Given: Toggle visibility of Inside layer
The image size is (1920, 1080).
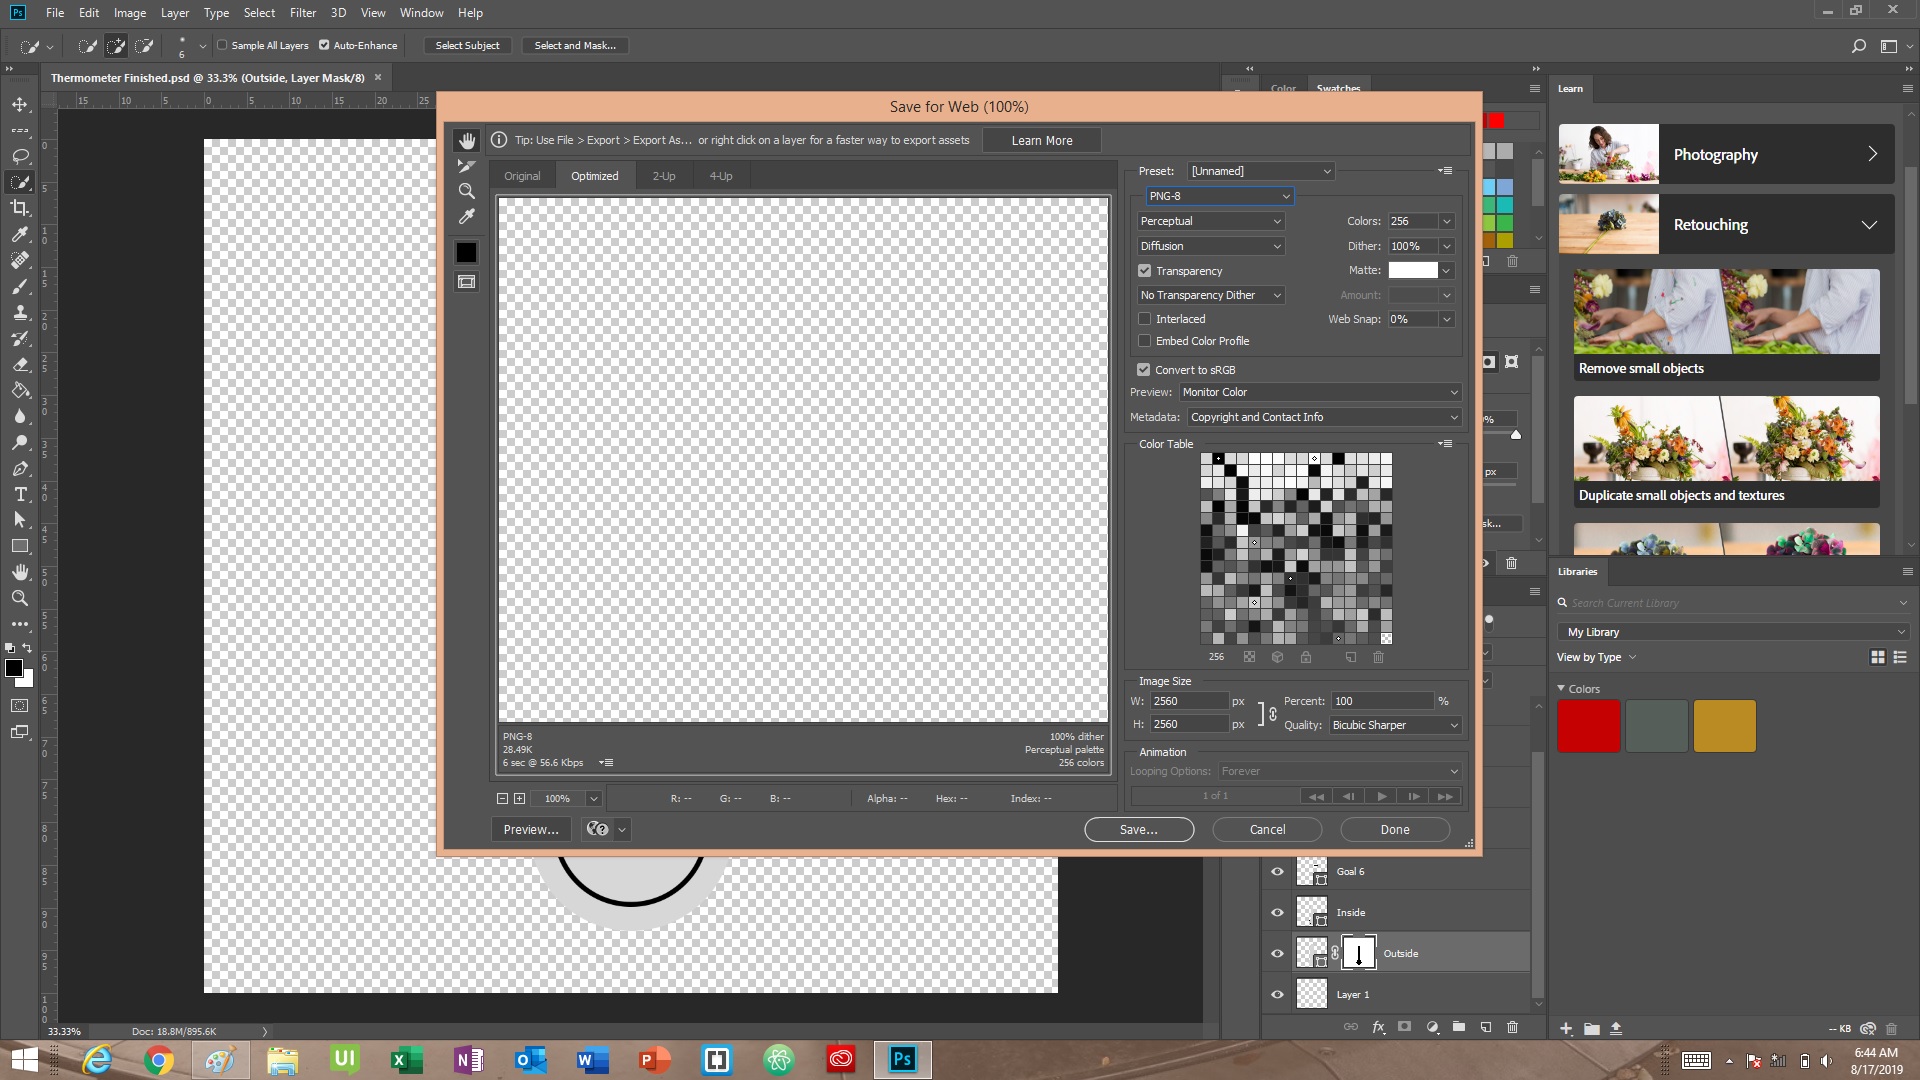Looking at the screenshot, I should [1276, 911].
